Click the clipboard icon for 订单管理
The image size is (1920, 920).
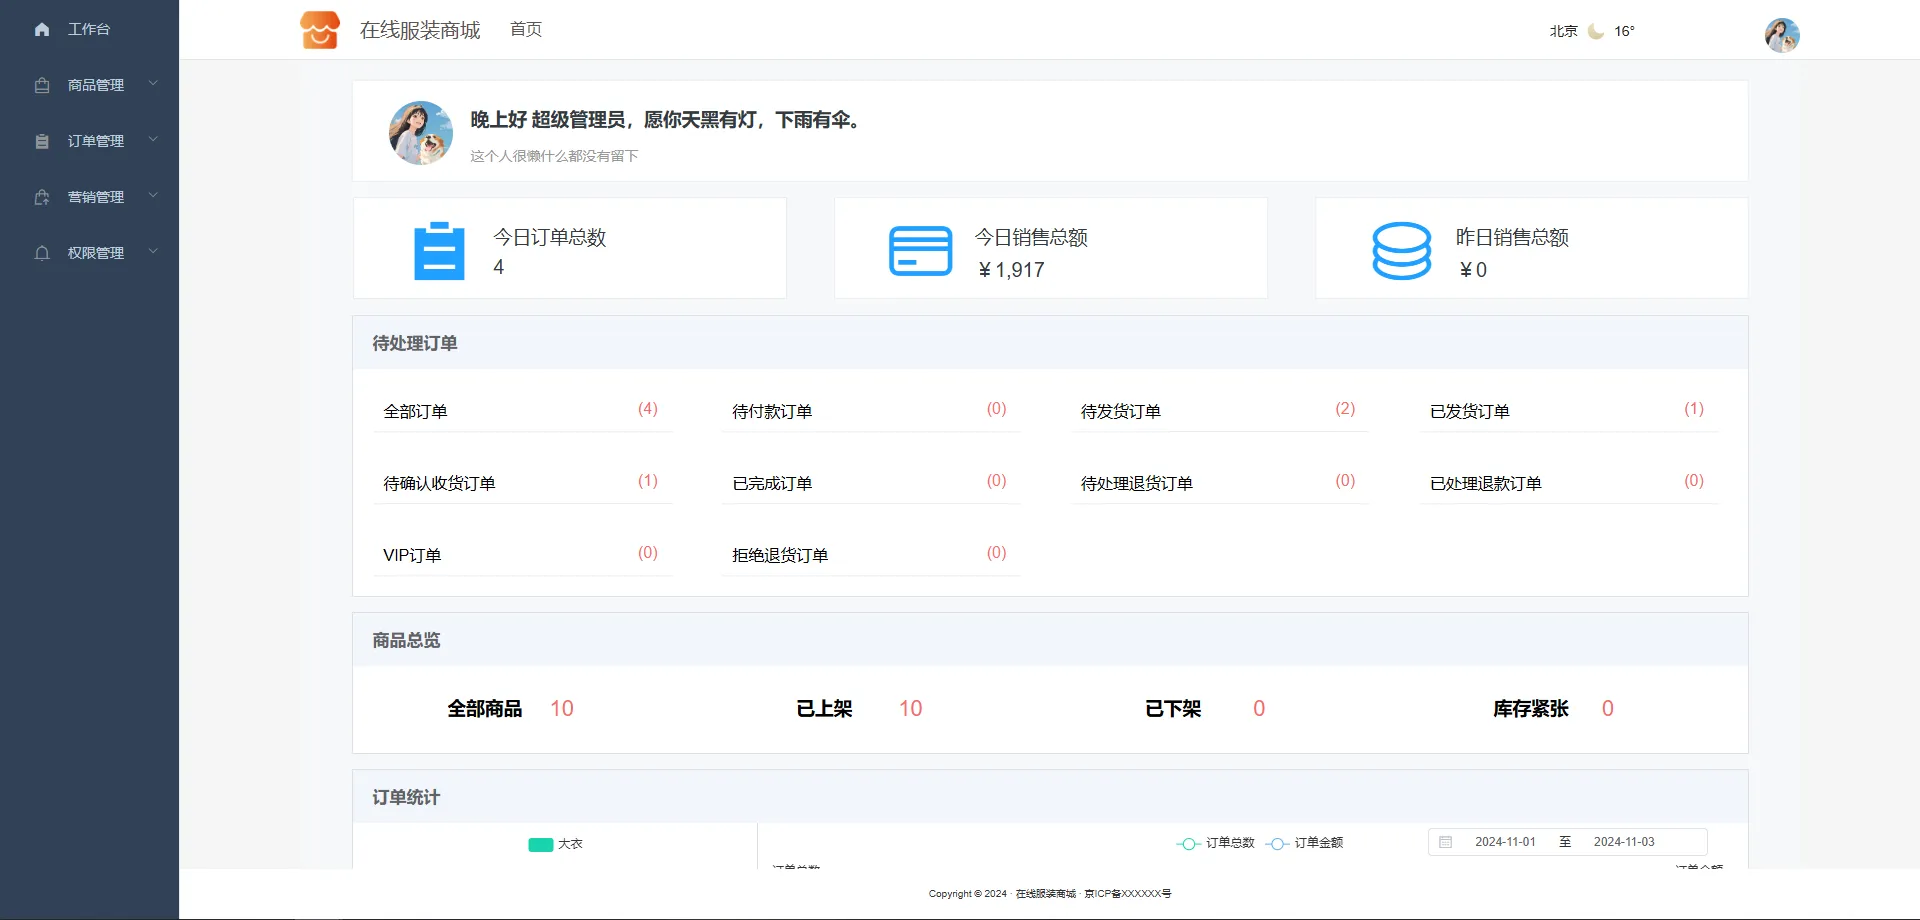pyautogui.click(x=42, y=142)
